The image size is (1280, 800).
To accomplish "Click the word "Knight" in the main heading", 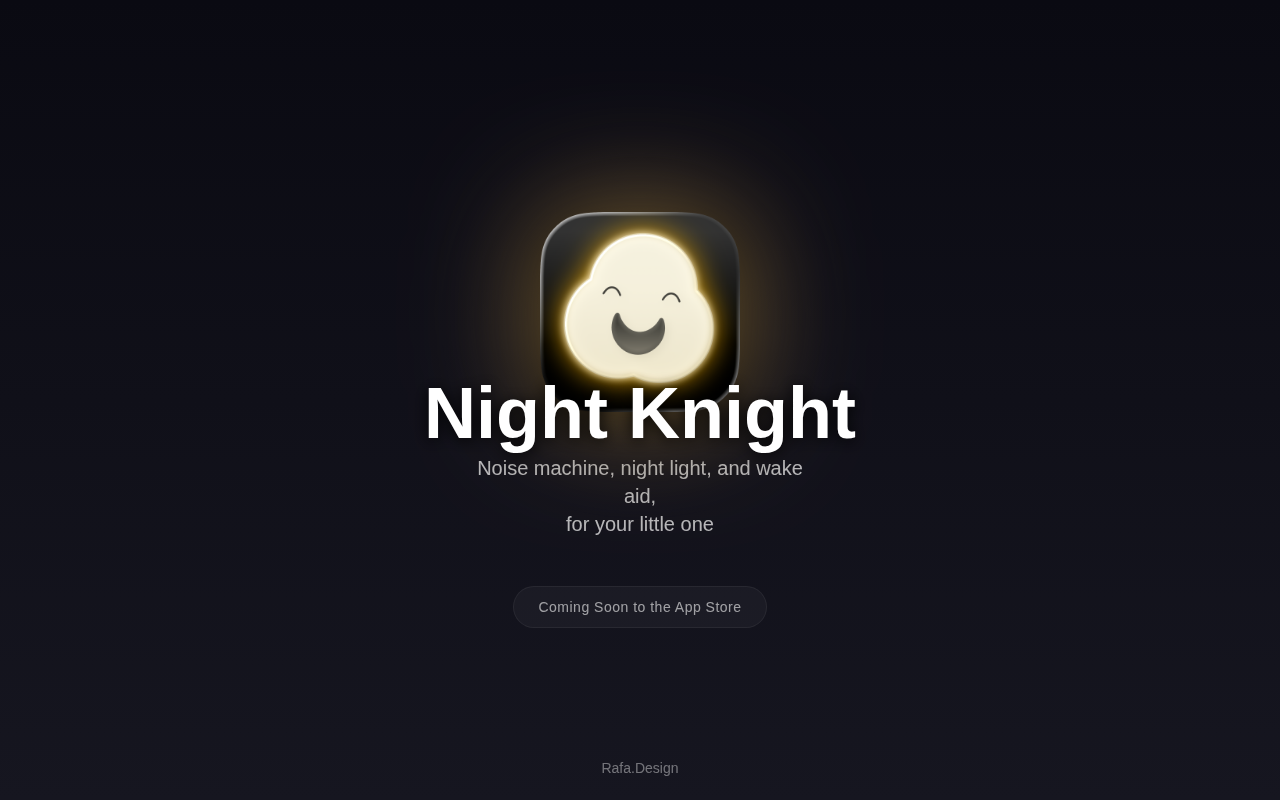I will pyautogui.click(x=742, y=413).
